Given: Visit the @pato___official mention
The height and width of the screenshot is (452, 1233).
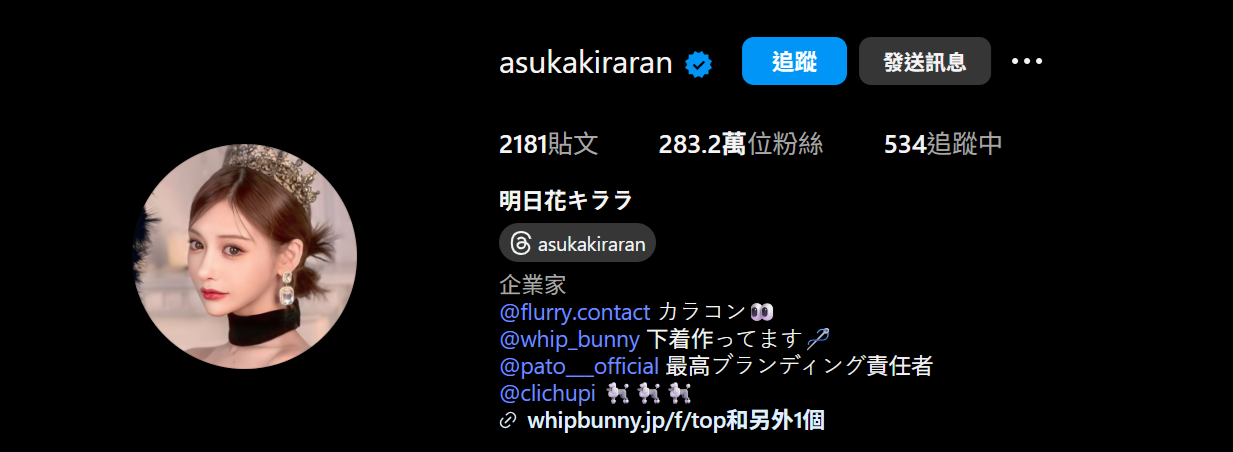Looking at the screenshot, I should [579, 366].
